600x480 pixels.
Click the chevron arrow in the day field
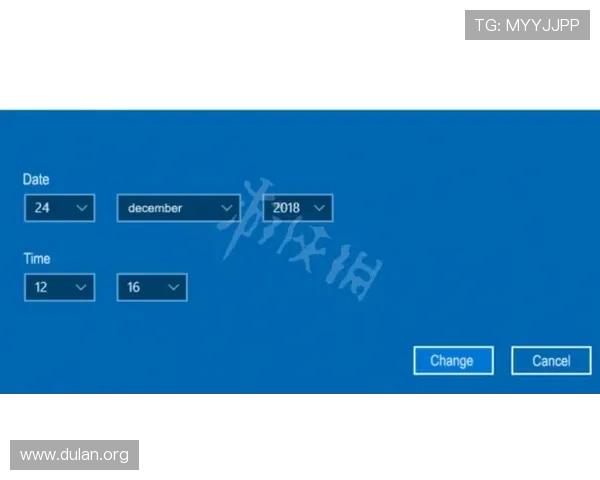(x=81, y=208)
